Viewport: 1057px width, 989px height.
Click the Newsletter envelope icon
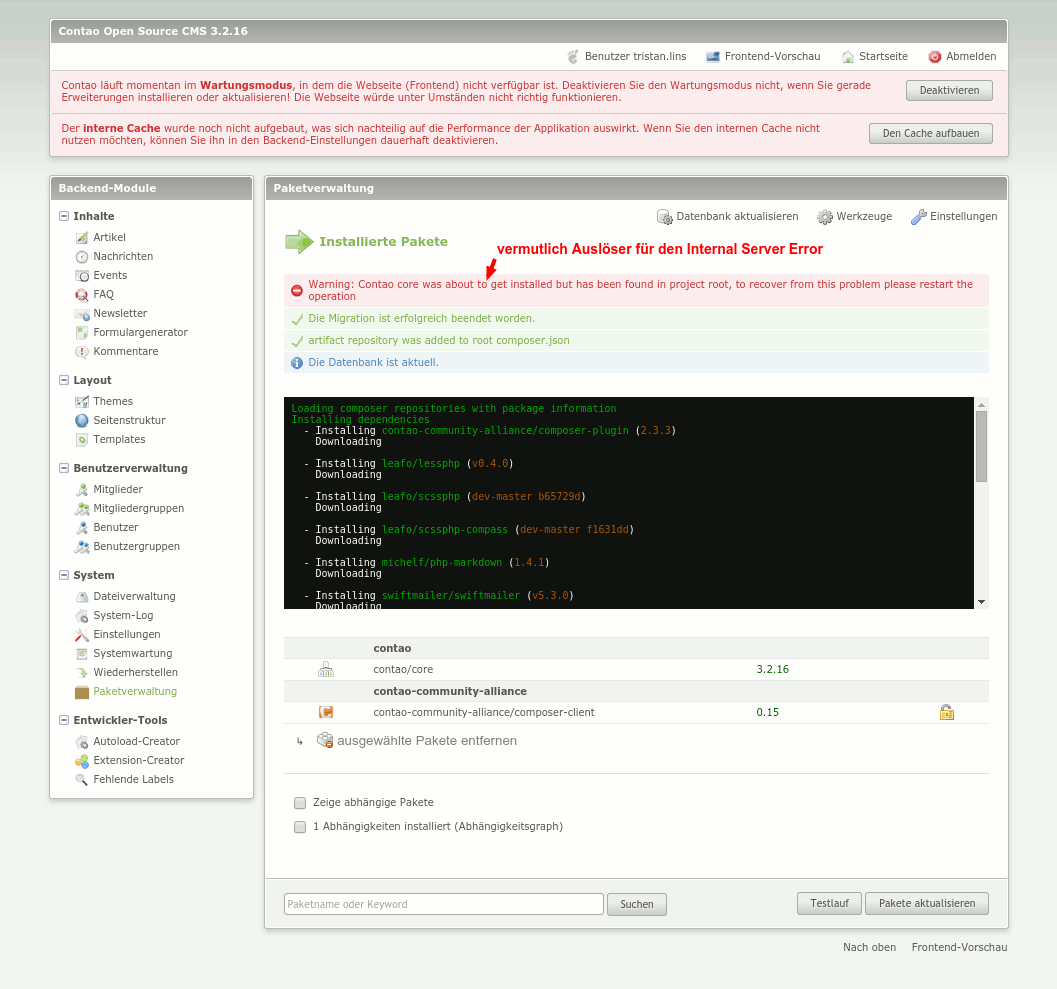(x=82, y=313)
